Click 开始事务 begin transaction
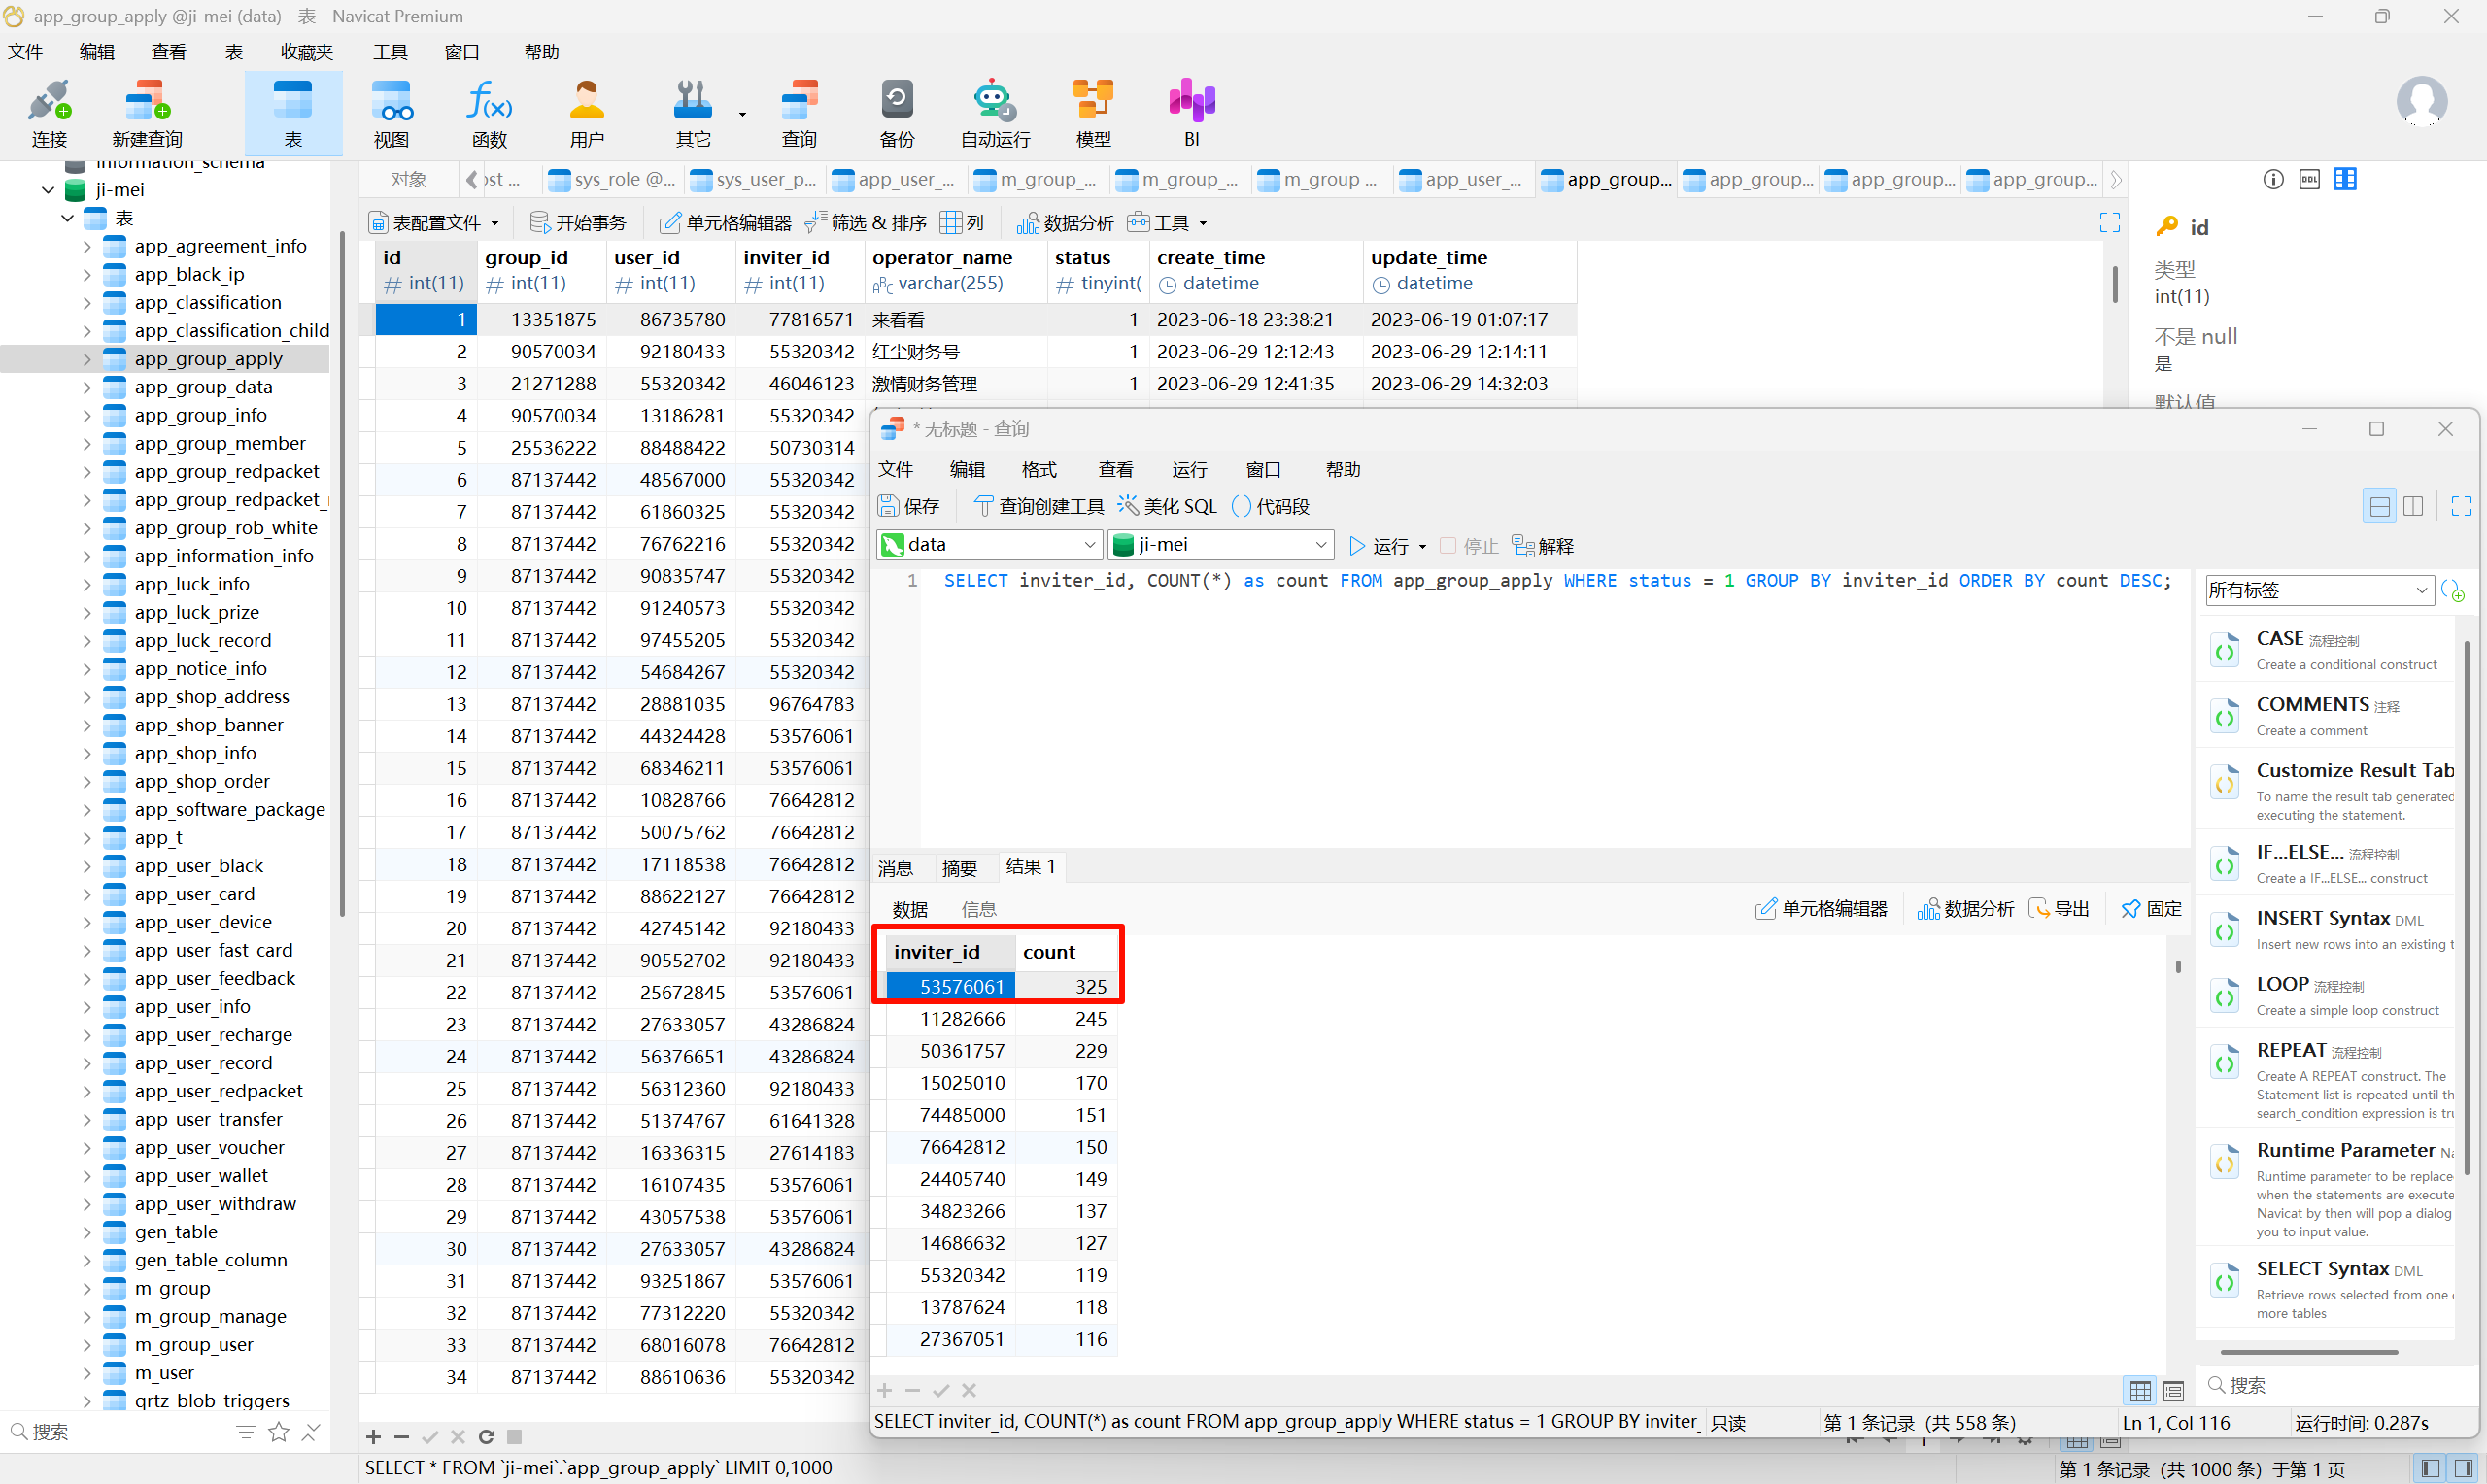The image size is (2487, 1484). (577, 222)
